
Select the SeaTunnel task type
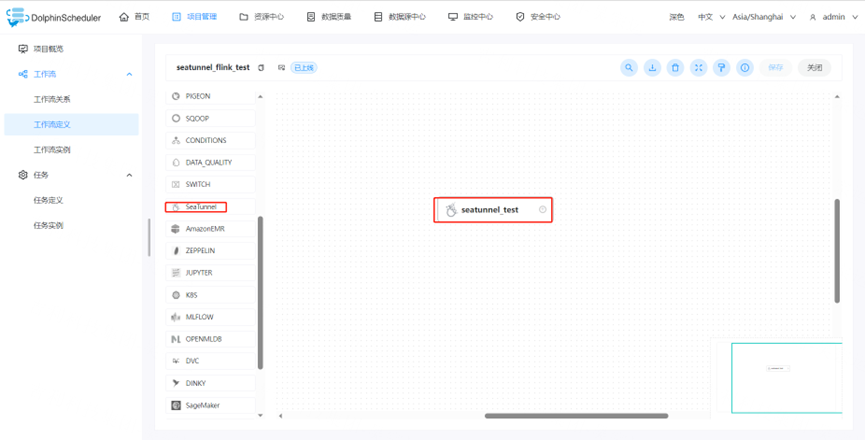(210, 207)
